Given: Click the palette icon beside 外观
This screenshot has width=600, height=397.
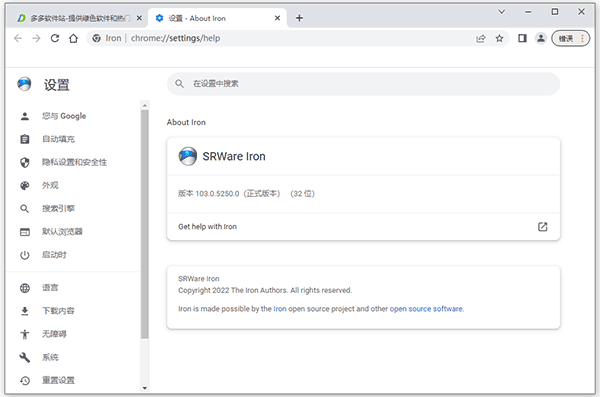Looking at the screenshot, I should (25, 186).
